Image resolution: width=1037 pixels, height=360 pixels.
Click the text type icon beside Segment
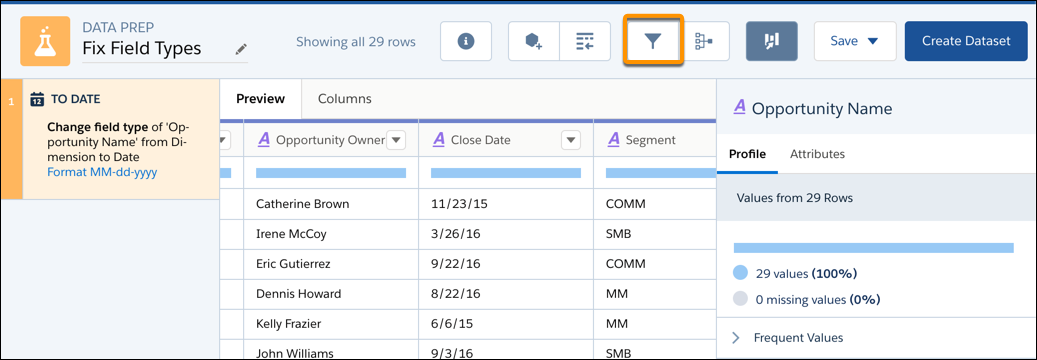tap(614, 140)
